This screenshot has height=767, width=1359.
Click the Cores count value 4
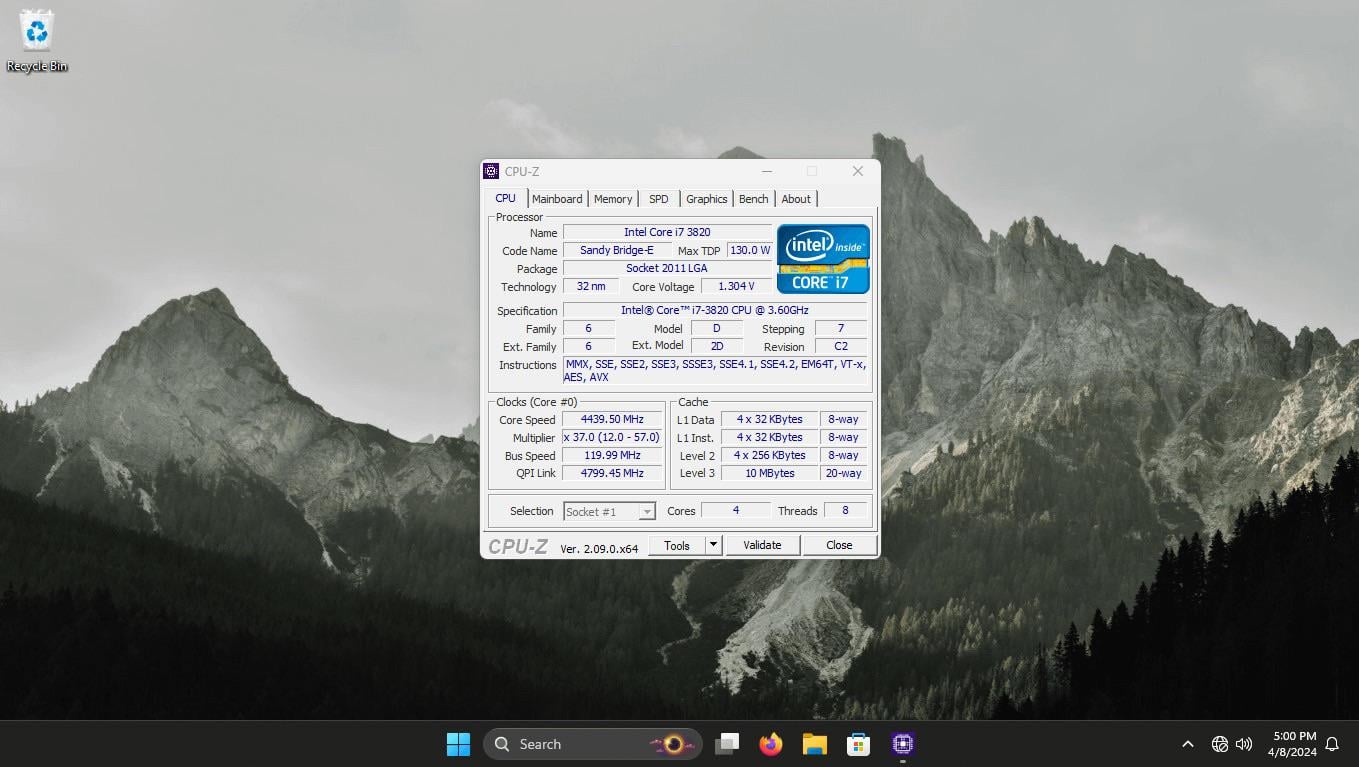coord(736,510)
